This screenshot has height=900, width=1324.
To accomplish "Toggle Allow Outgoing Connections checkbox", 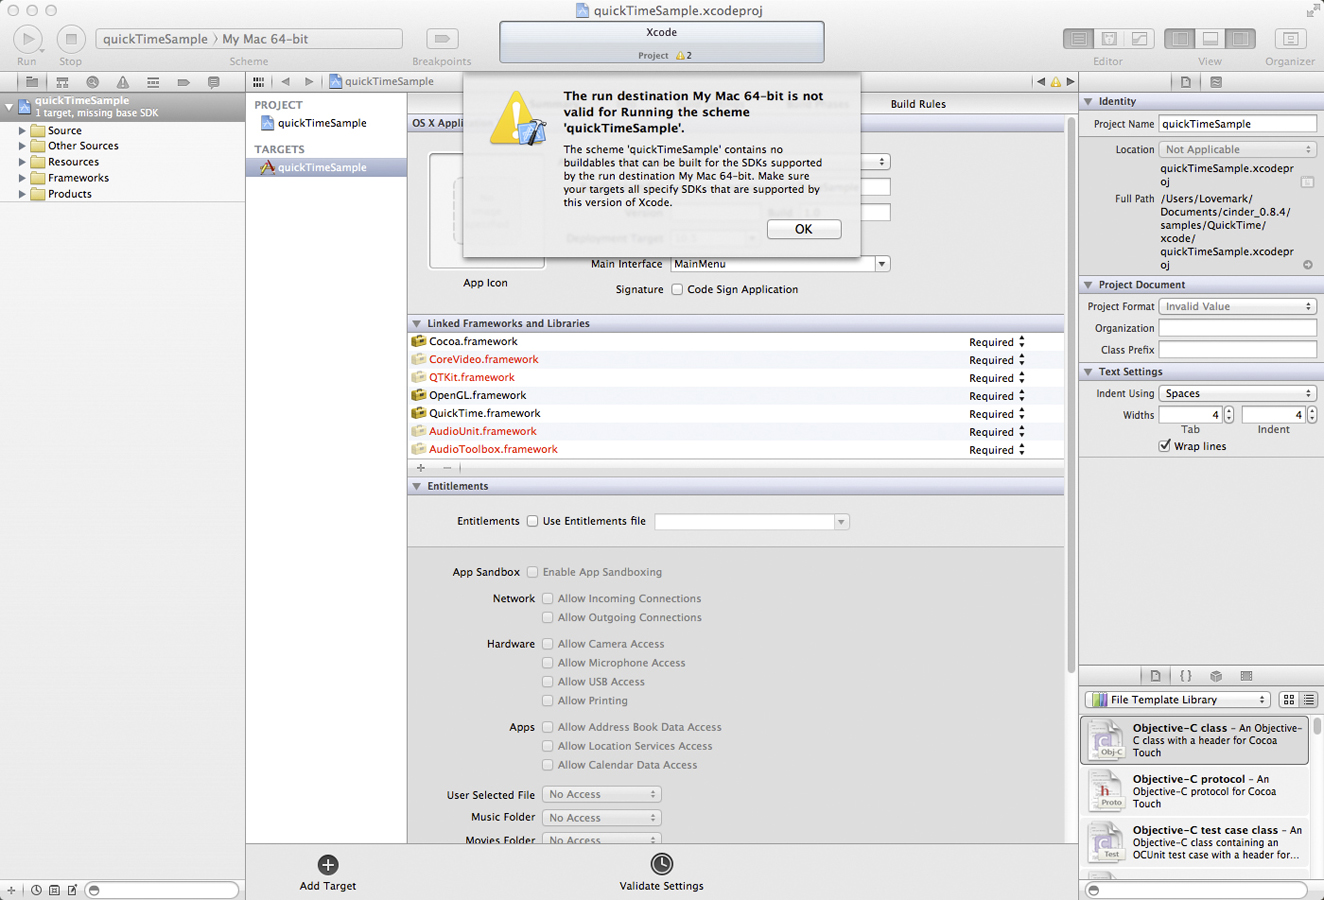I will [547, 617].
